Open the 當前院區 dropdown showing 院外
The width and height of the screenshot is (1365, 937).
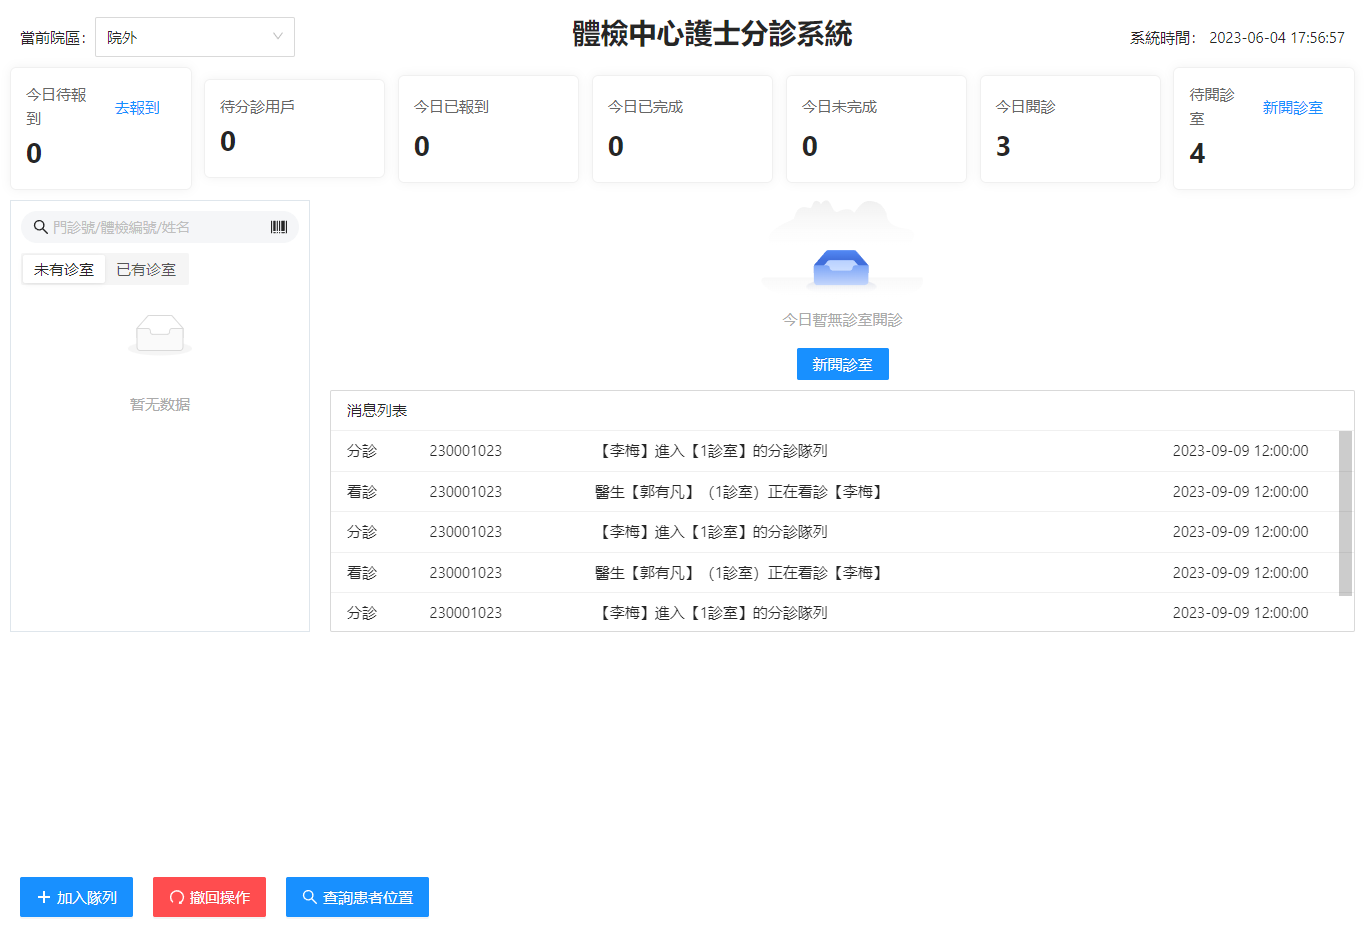[195, 37]
